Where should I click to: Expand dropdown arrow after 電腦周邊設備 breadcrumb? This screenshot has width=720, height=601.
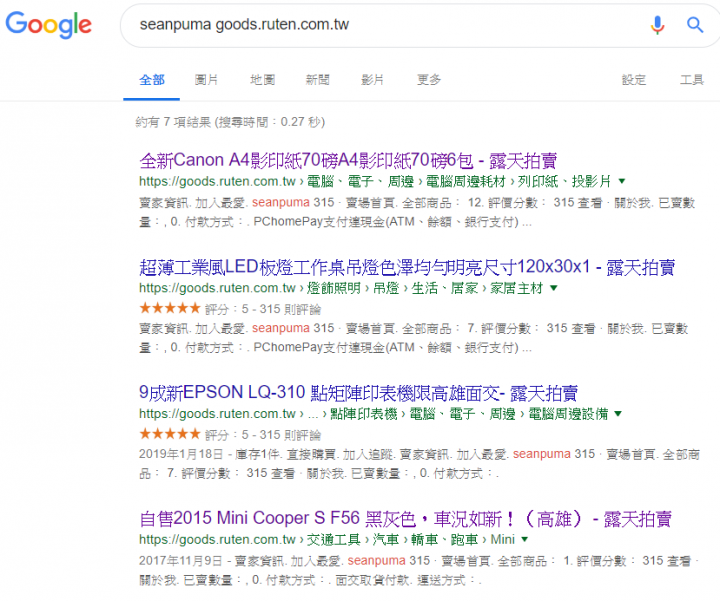(x=618, y=414)
